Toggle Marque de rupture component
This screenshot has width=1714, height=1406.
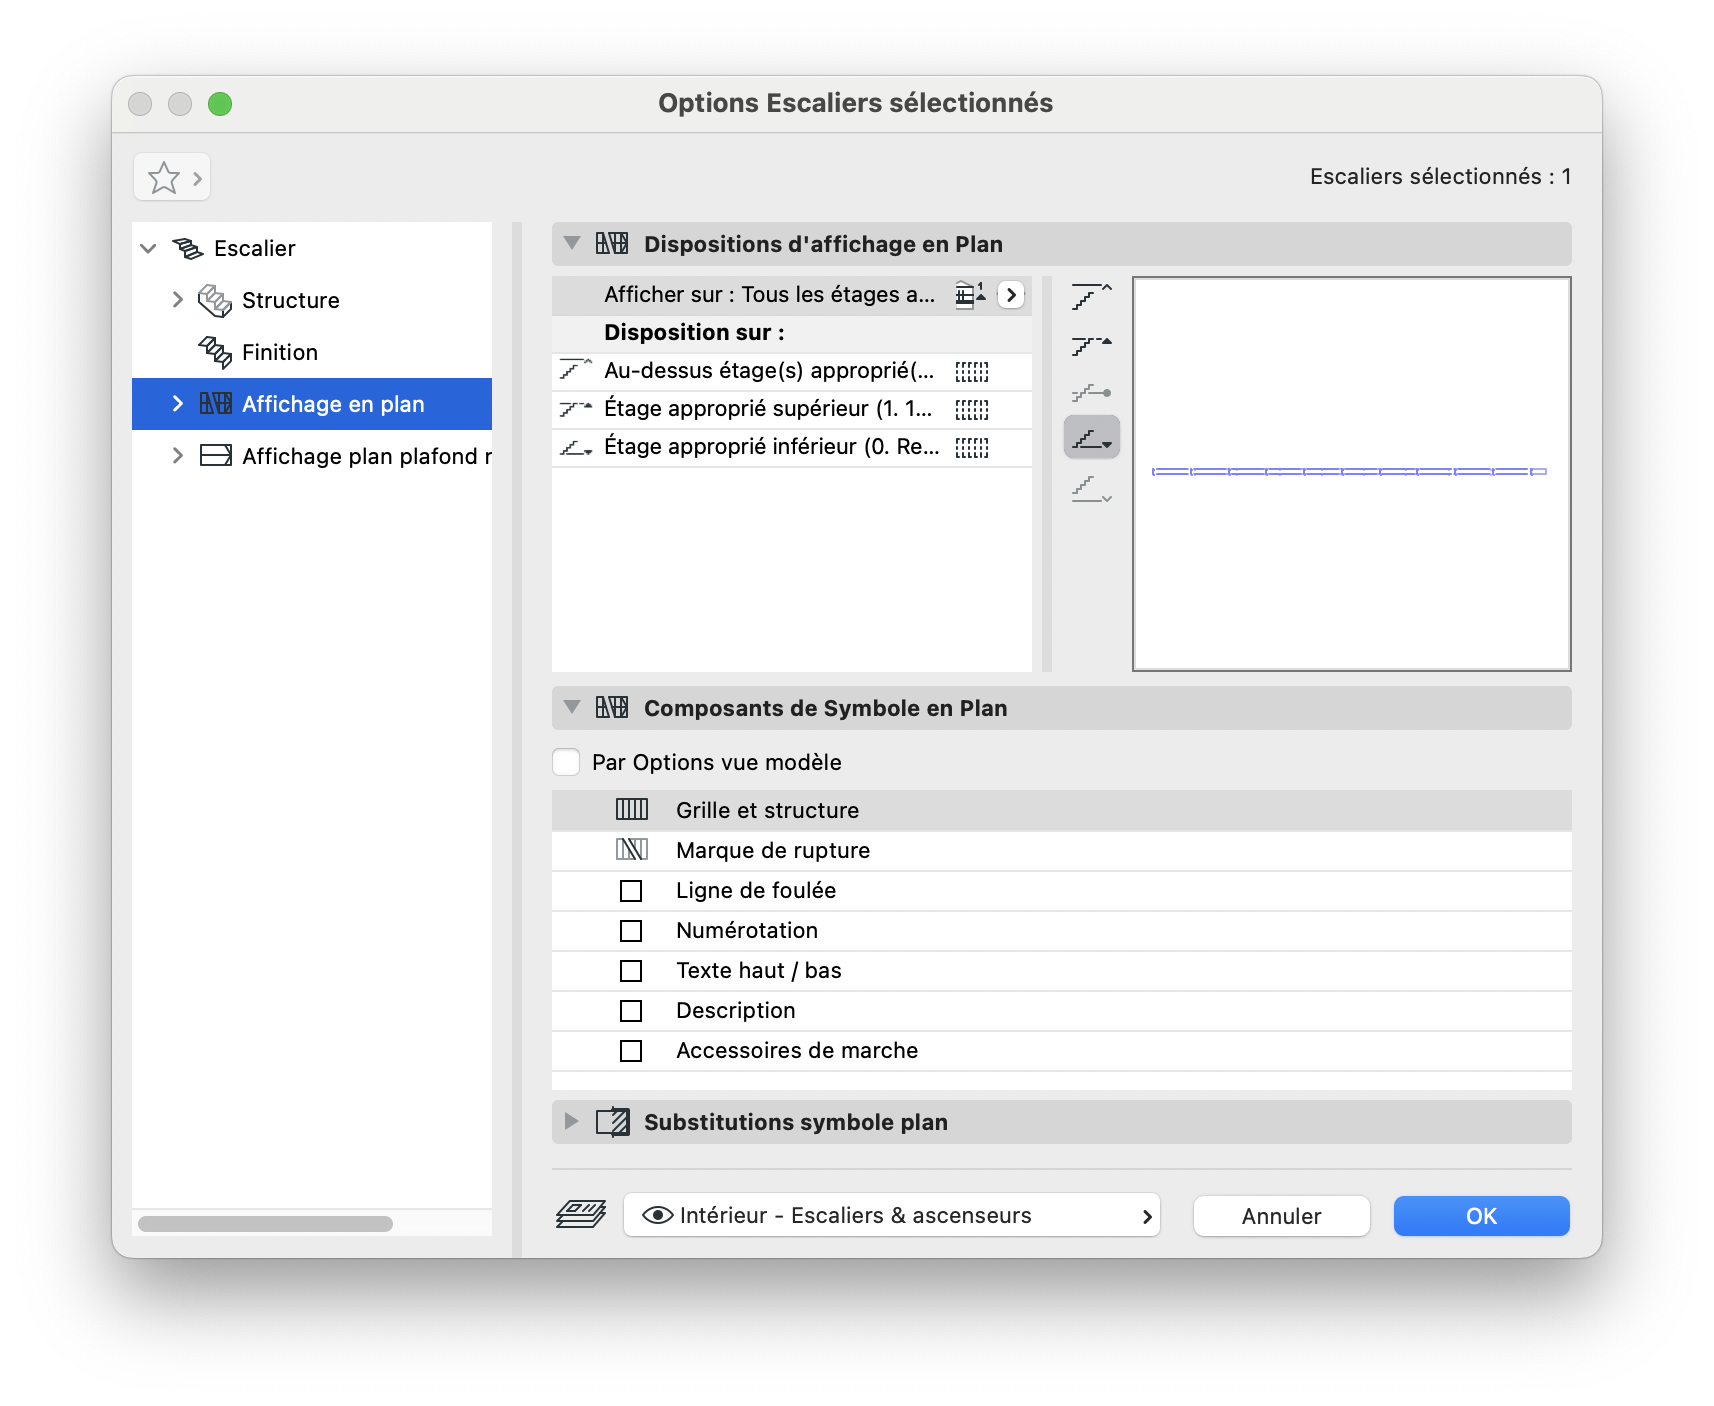click(632, 849)
